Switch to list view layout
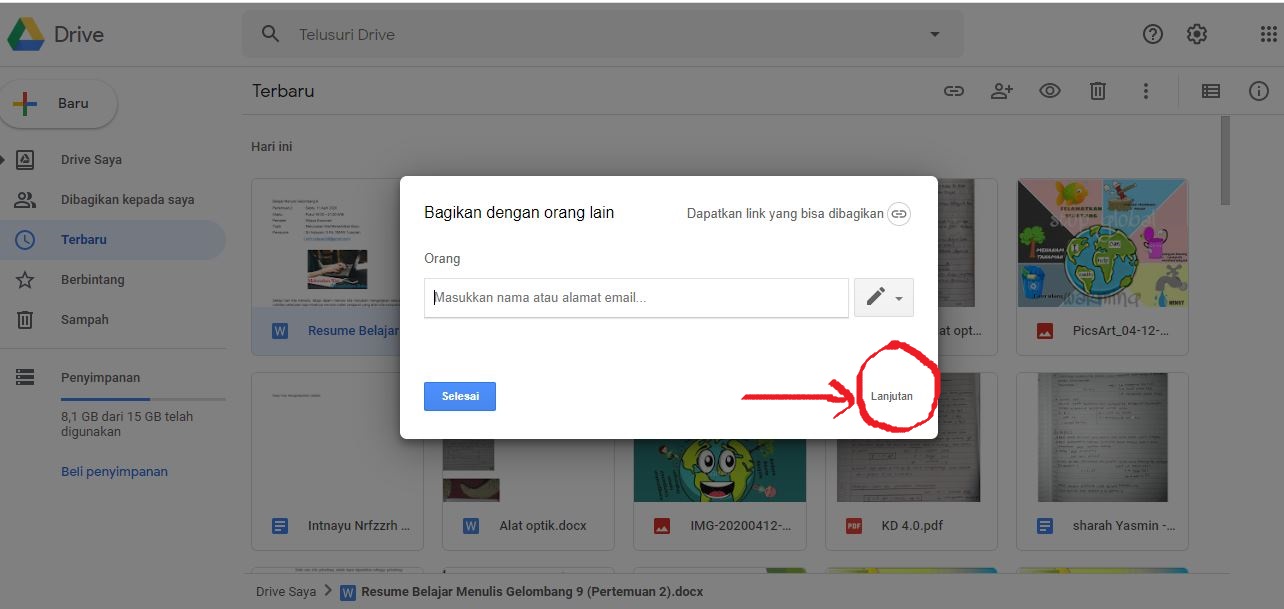1284x609 pixels. (x=1210, y=91)
